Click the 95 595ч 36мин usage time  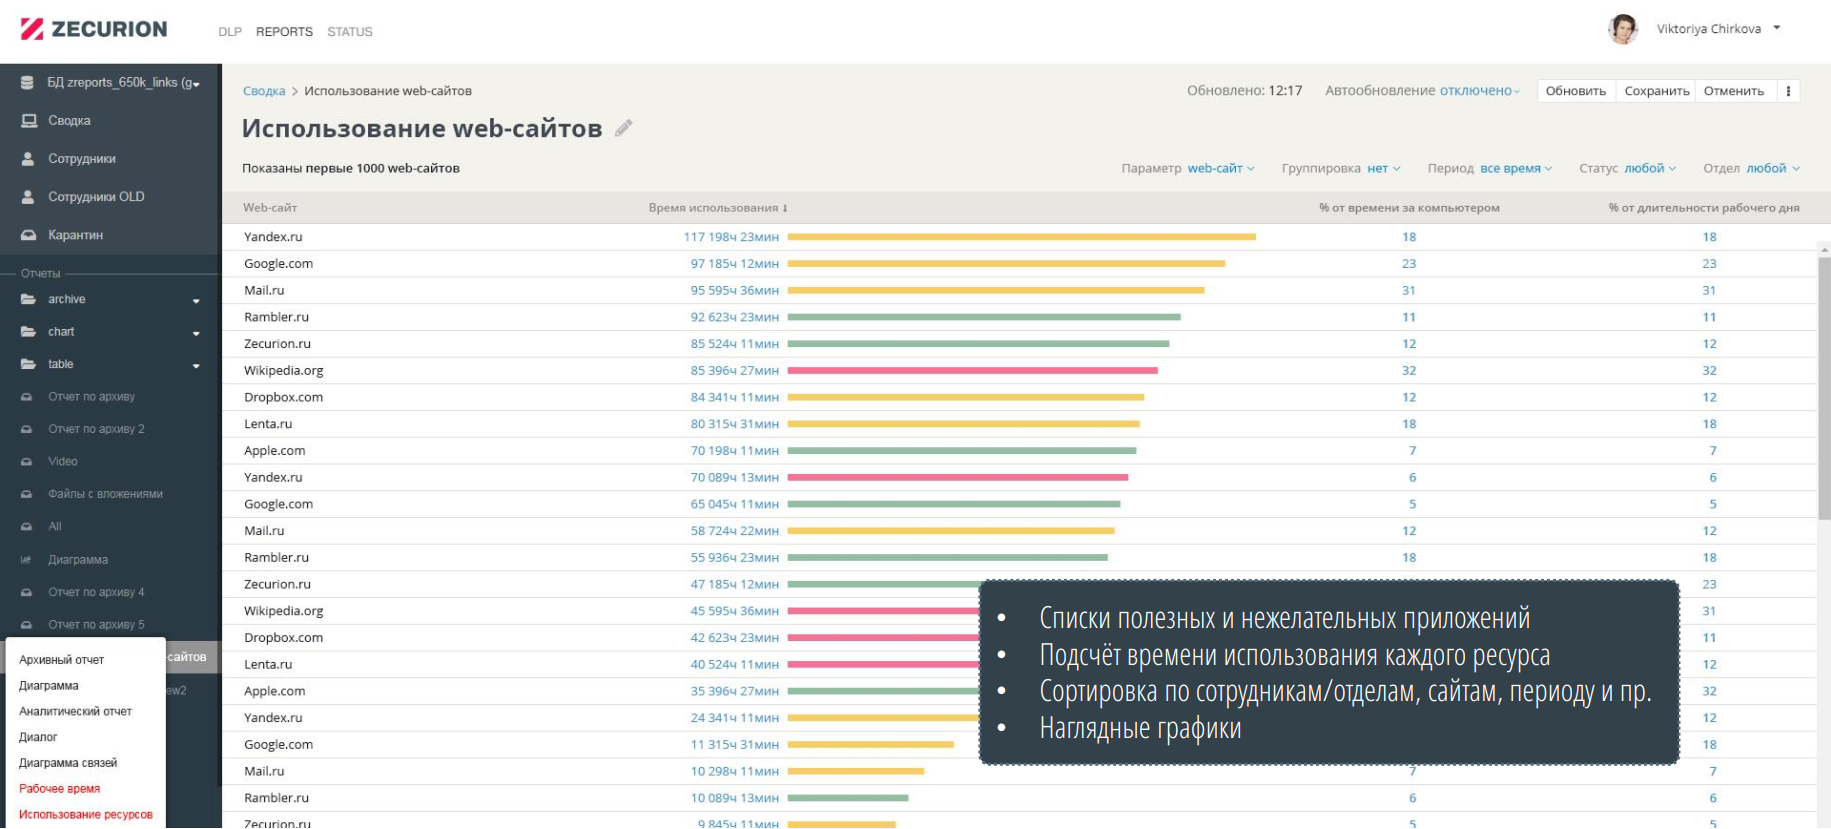pos(735,291)
